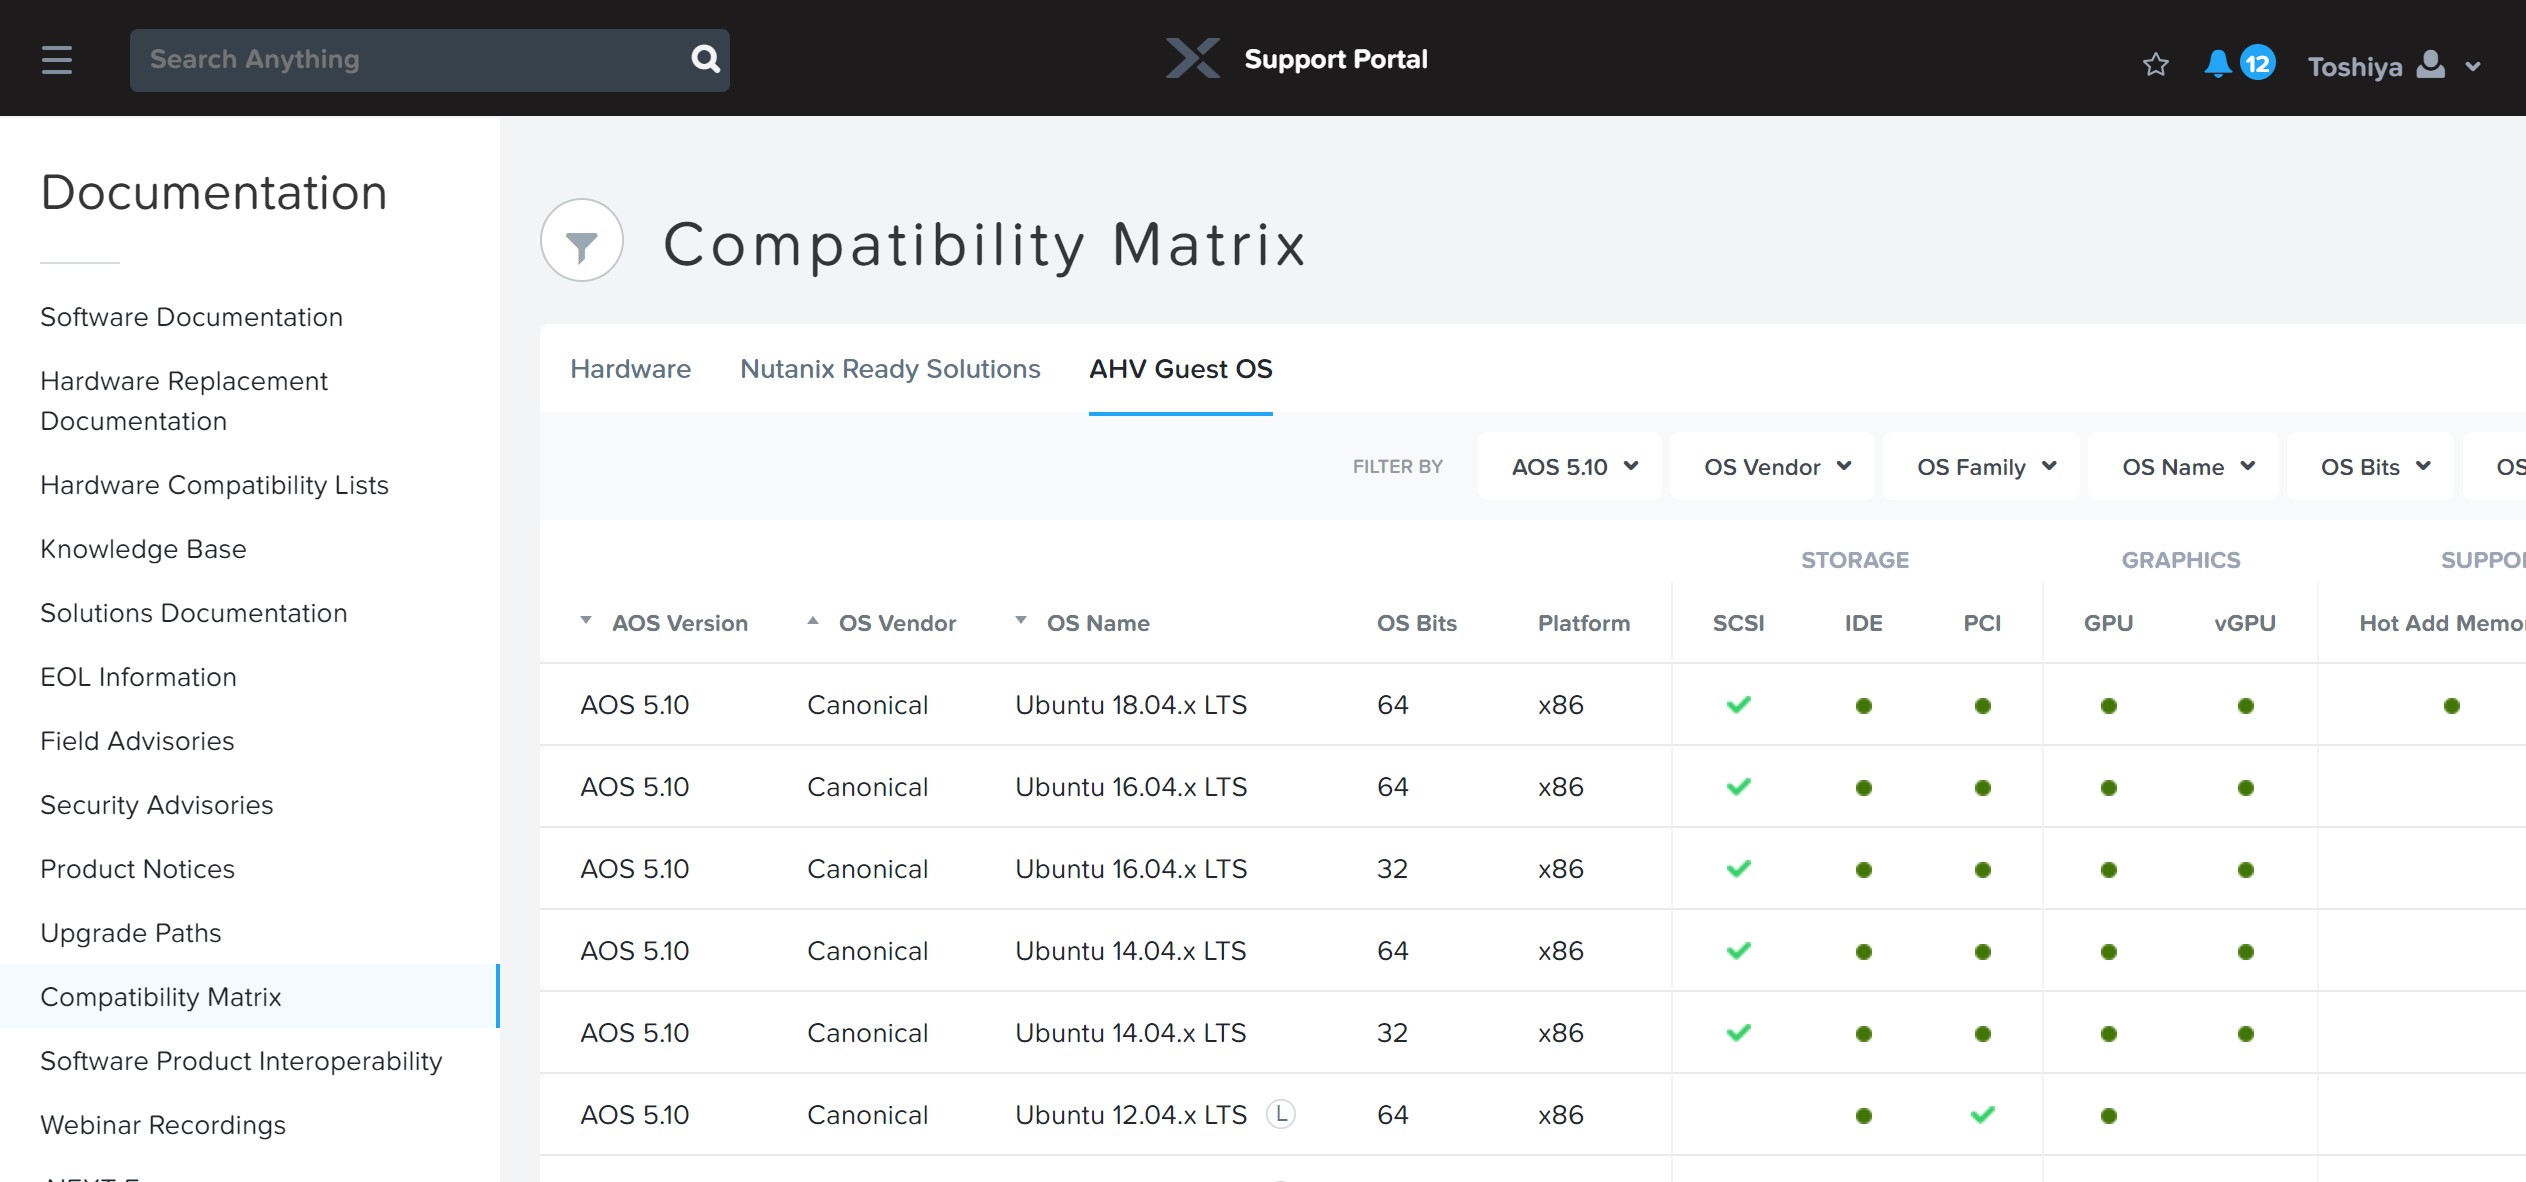Click the Platform column header
Image resolution: width=2526 pixels, height=1182 pixels.
[x=1584, y=623]
